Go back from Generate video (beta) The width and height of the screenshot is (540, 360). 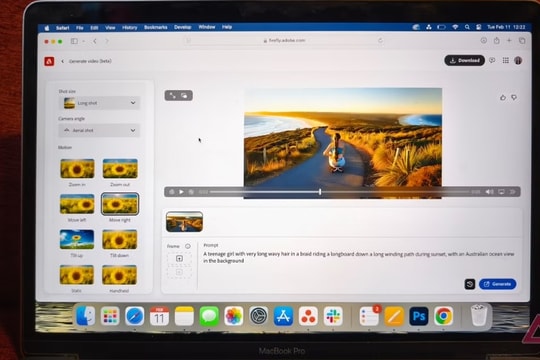coord(62,61)
